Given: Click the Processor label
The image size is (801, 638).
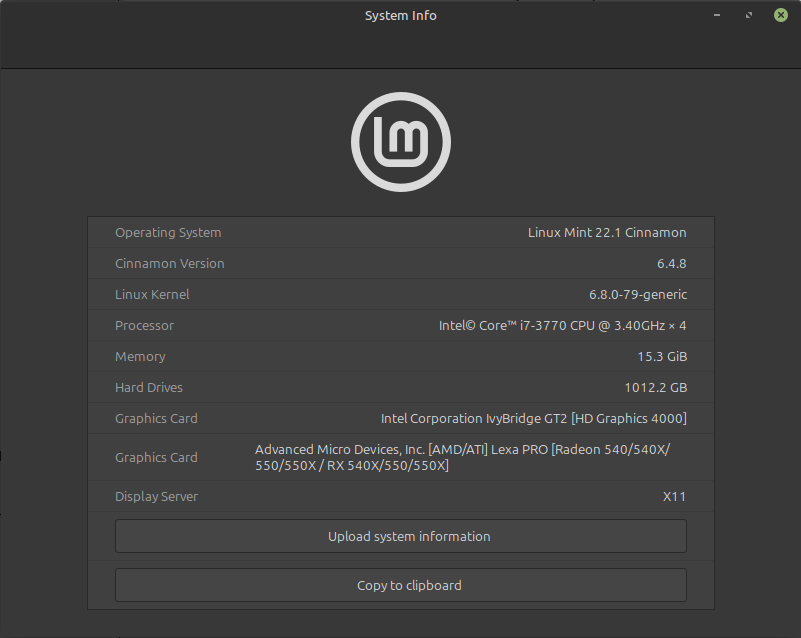Looking at the screenshot, I should 145,325.
